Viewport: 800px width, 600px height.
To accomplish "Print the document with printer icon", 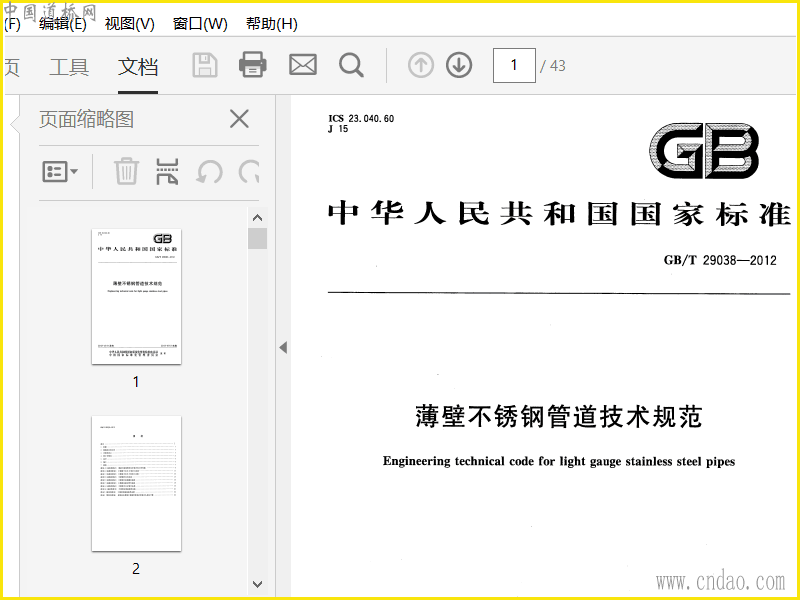I will [x=253, y=65].
